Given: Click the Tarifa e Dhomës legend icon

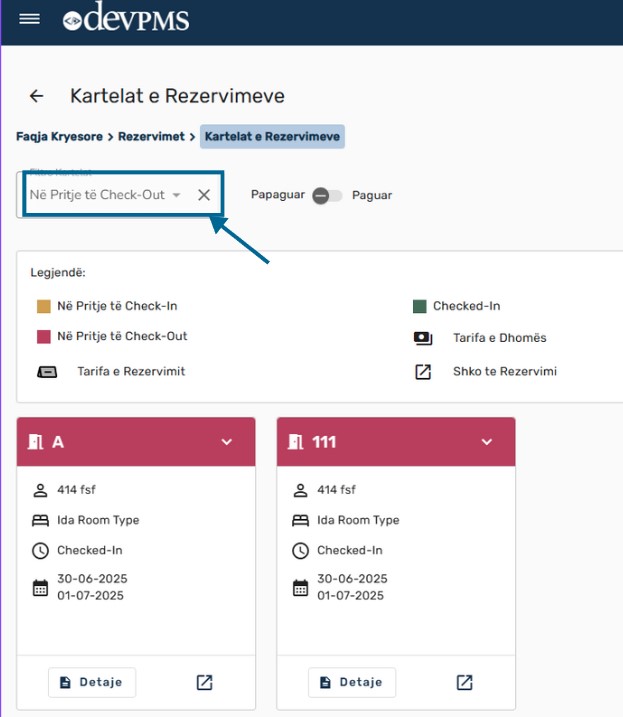Looking at the screenshot, I should [x=423, y=338].
